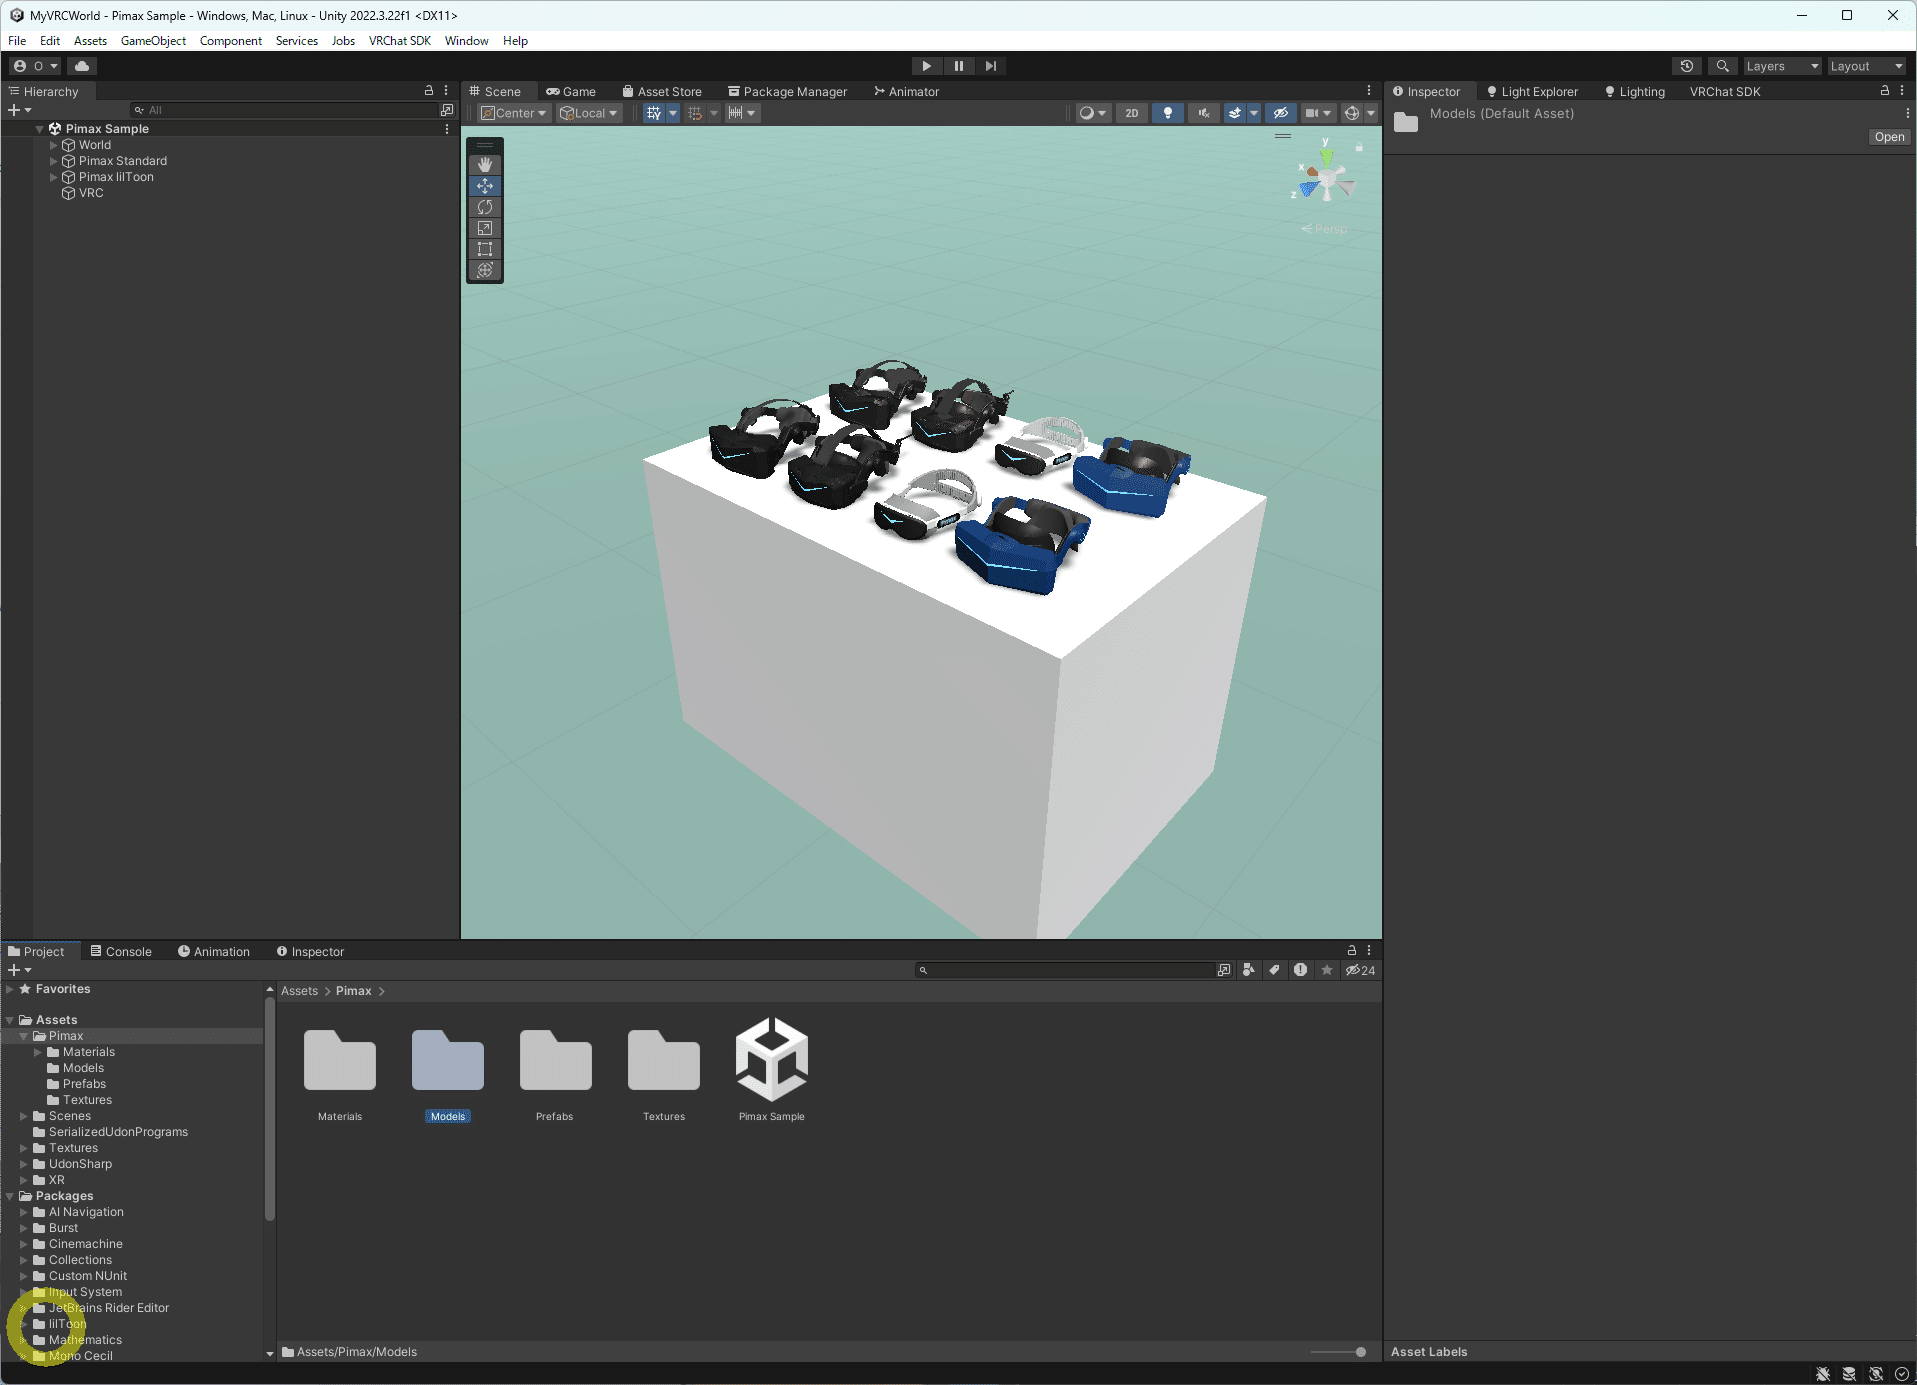Select the combined Transform tool

point(485,270)
